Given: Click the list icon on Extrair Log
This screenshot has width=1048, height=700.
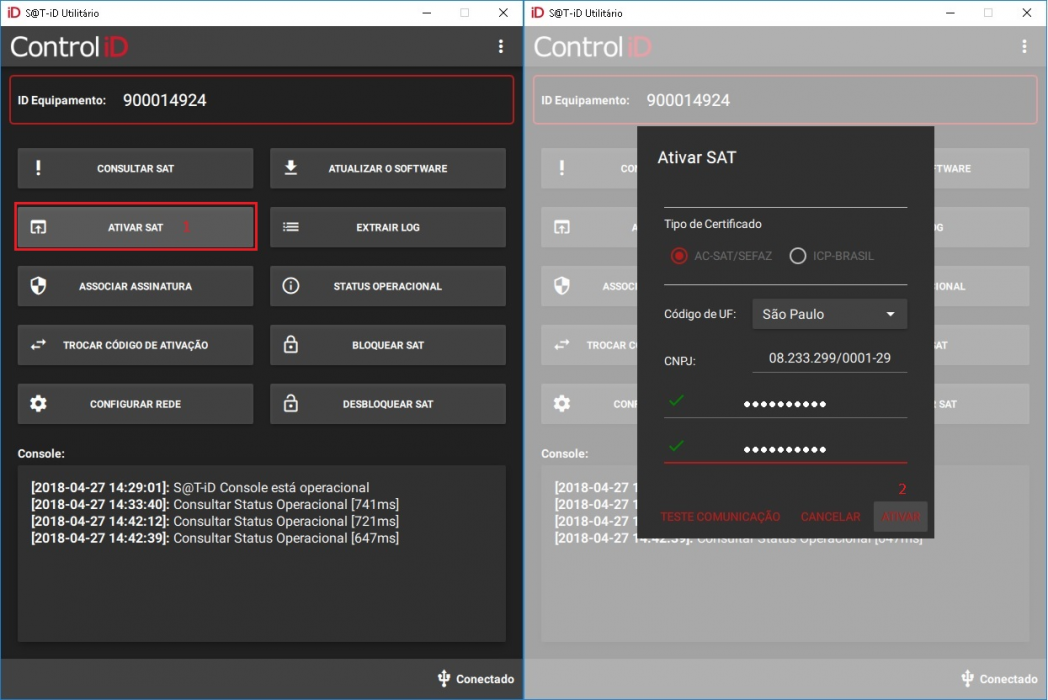Looking at the screenshot, I should coord(291,227).
